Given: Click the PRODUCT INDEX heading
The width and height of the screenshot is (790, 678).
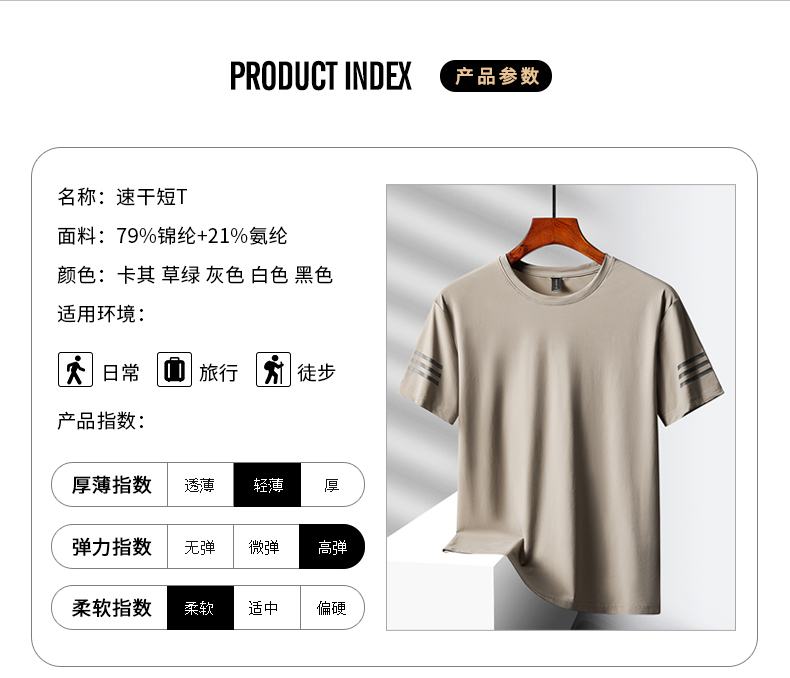Looking at the screenshot, I should coord(321,76).
